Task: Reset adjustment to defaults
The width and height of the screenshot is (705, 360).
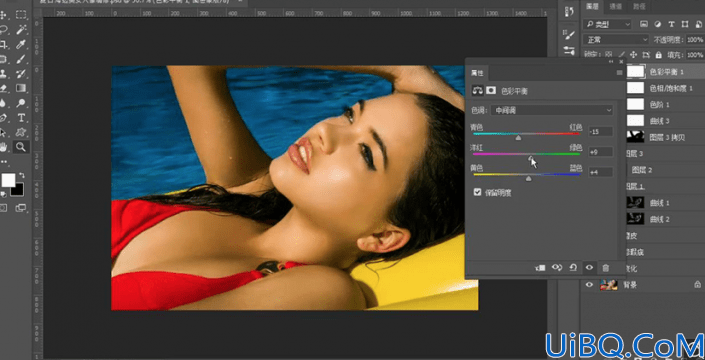Action: click(573, 268)
